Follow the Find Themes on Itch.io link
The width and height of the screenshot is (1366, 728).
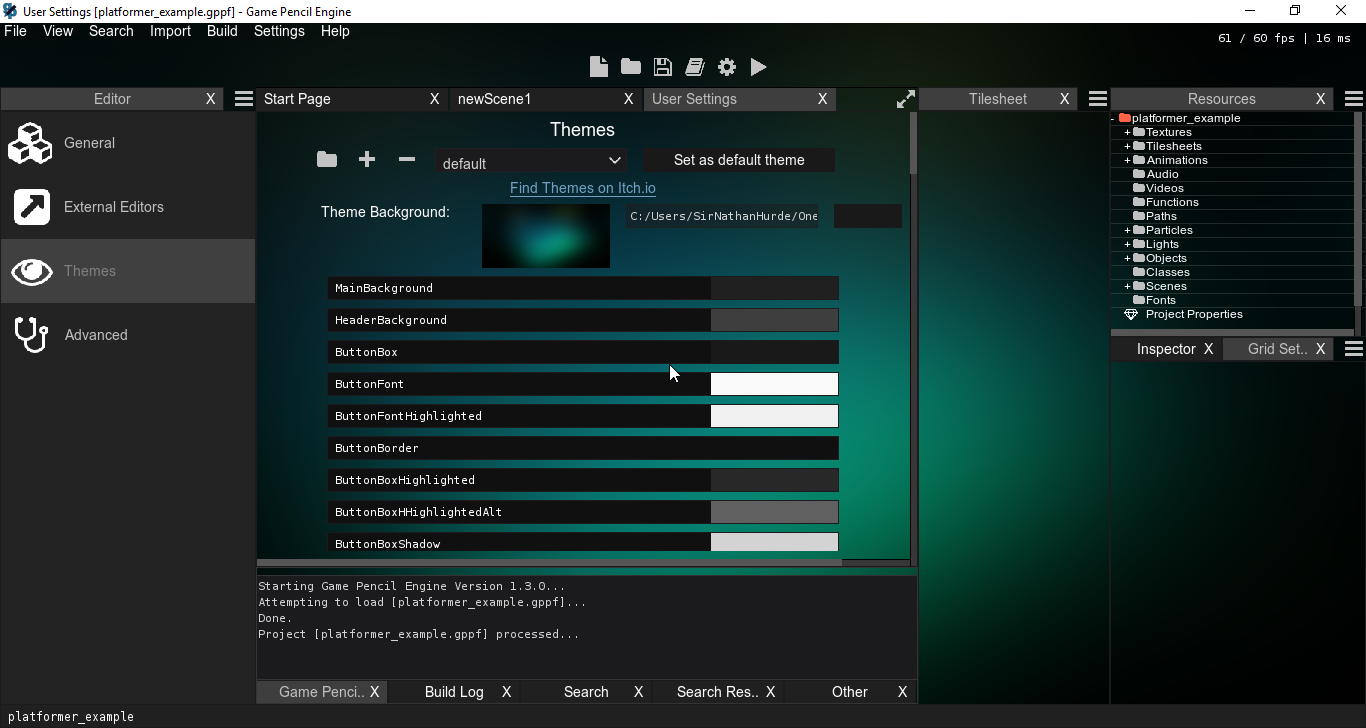(583, 188)
